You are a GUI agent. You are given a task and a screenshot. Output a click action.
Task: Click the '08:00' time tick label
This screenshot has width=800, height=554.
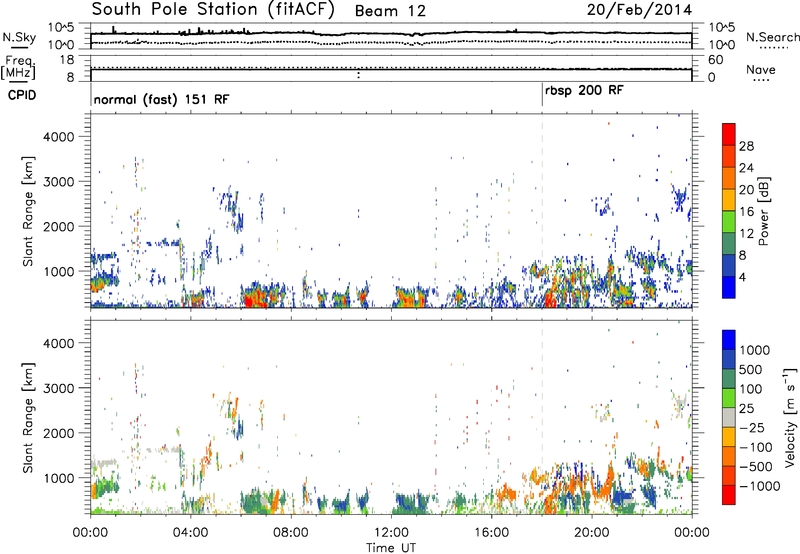point(291,533)
